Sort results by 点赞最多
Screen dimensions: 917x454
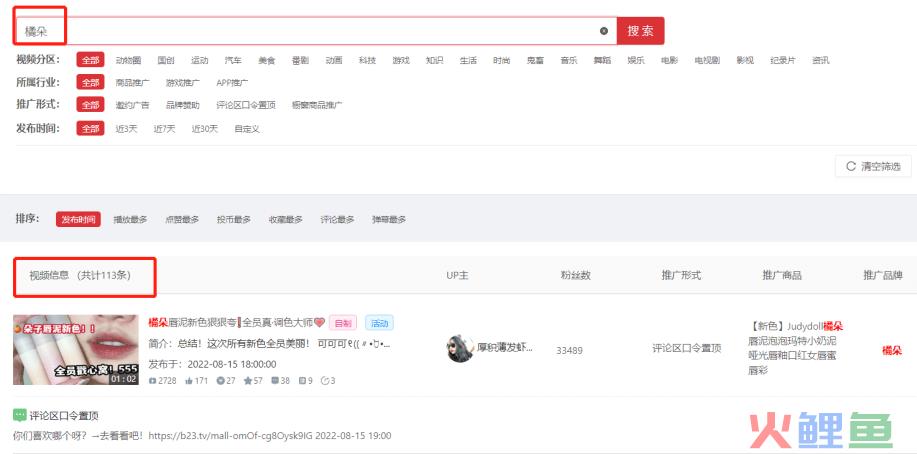[x=182, y=219]
